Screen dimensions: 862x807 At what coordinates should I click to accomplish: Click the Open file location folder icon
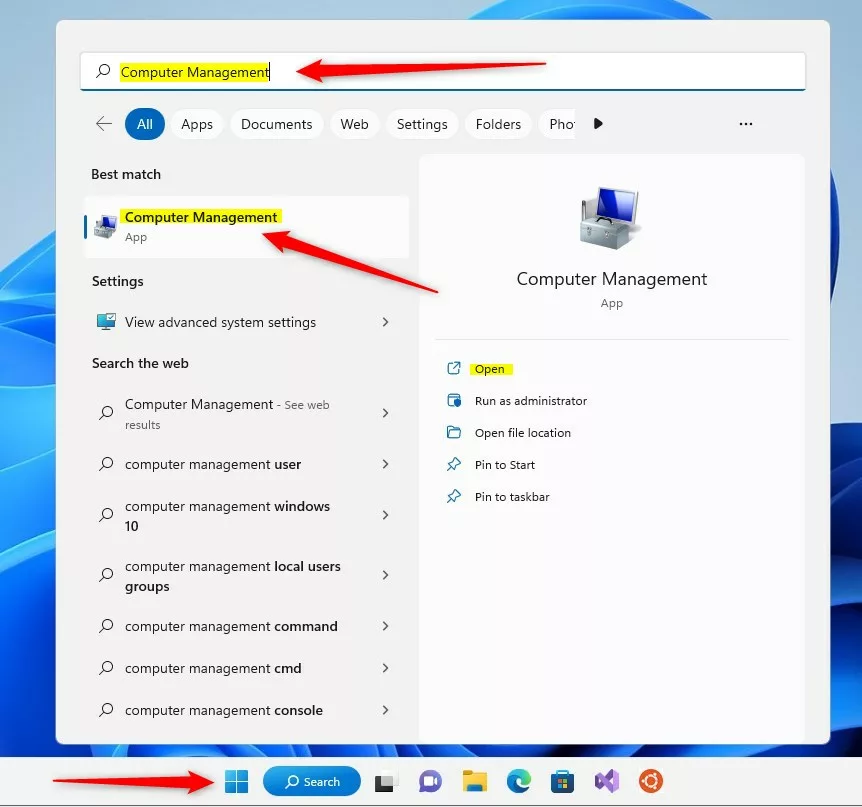coord(454,432)
